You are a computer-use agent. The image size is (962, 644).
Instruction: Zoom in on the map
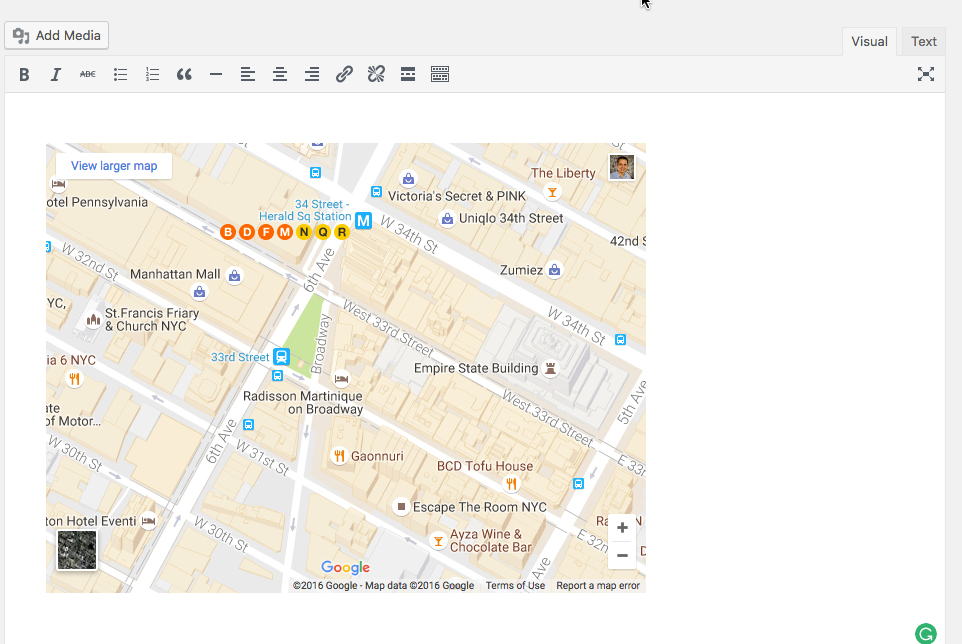[x=622, y=528]
